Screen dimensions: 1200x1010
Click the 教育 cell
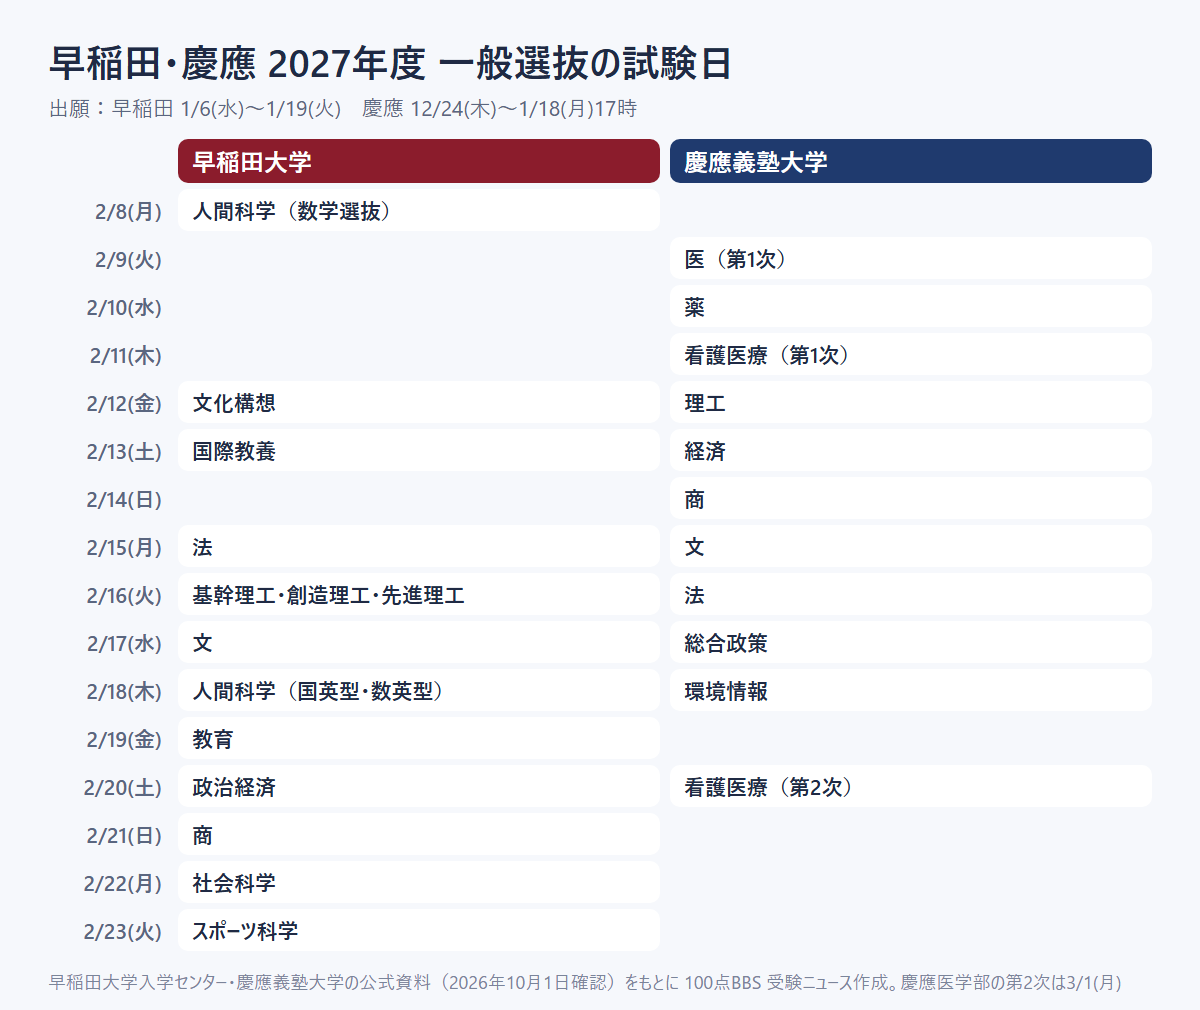pyautogui.click(x=419, y=738)
